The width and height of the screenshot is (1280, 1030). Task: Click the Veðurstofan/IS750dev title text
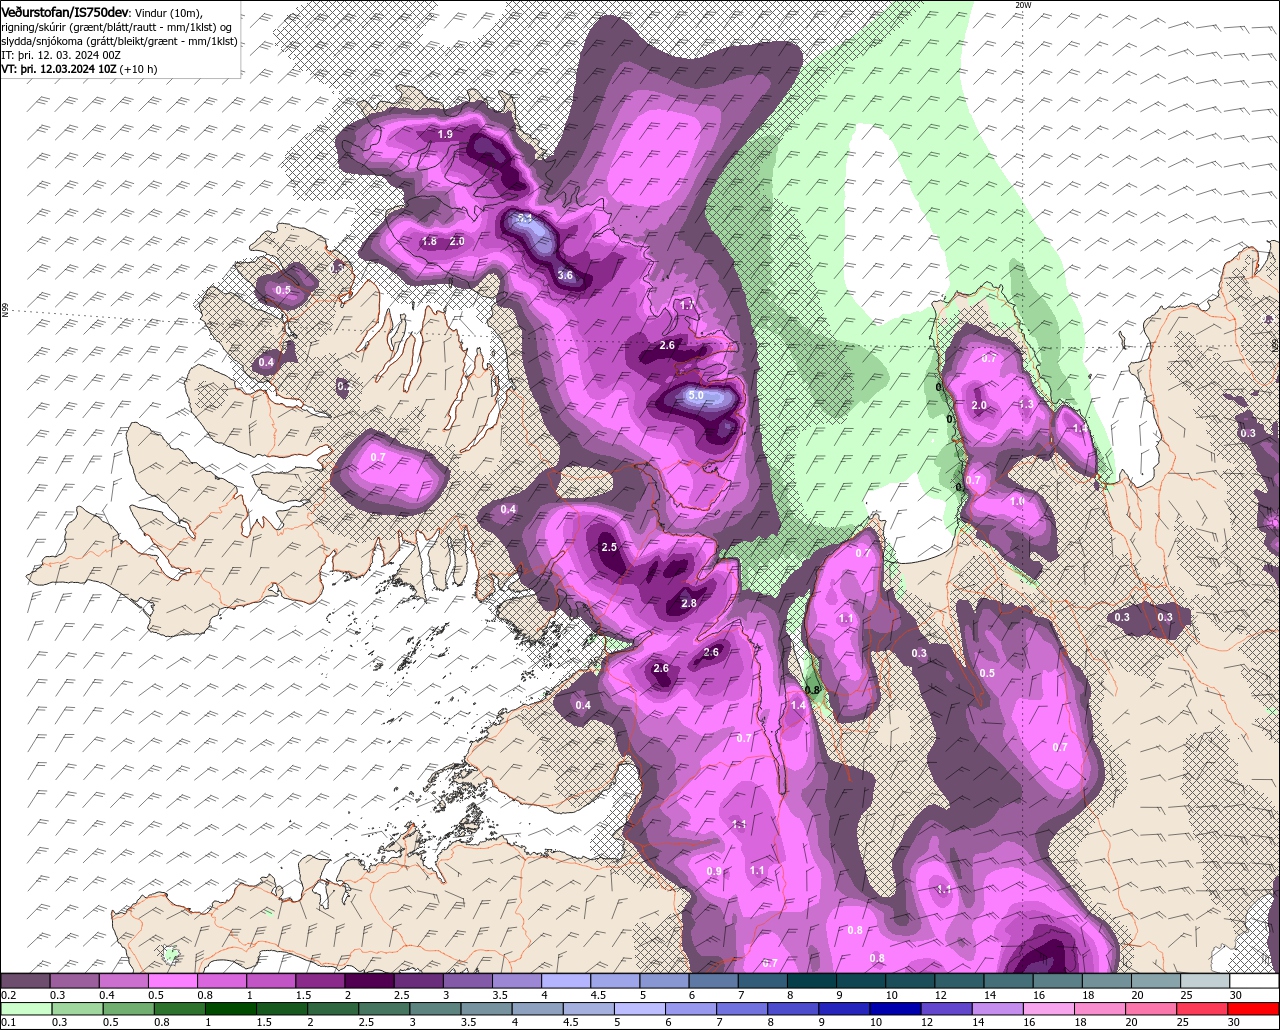pyautogui.click(x=65, y=11)
